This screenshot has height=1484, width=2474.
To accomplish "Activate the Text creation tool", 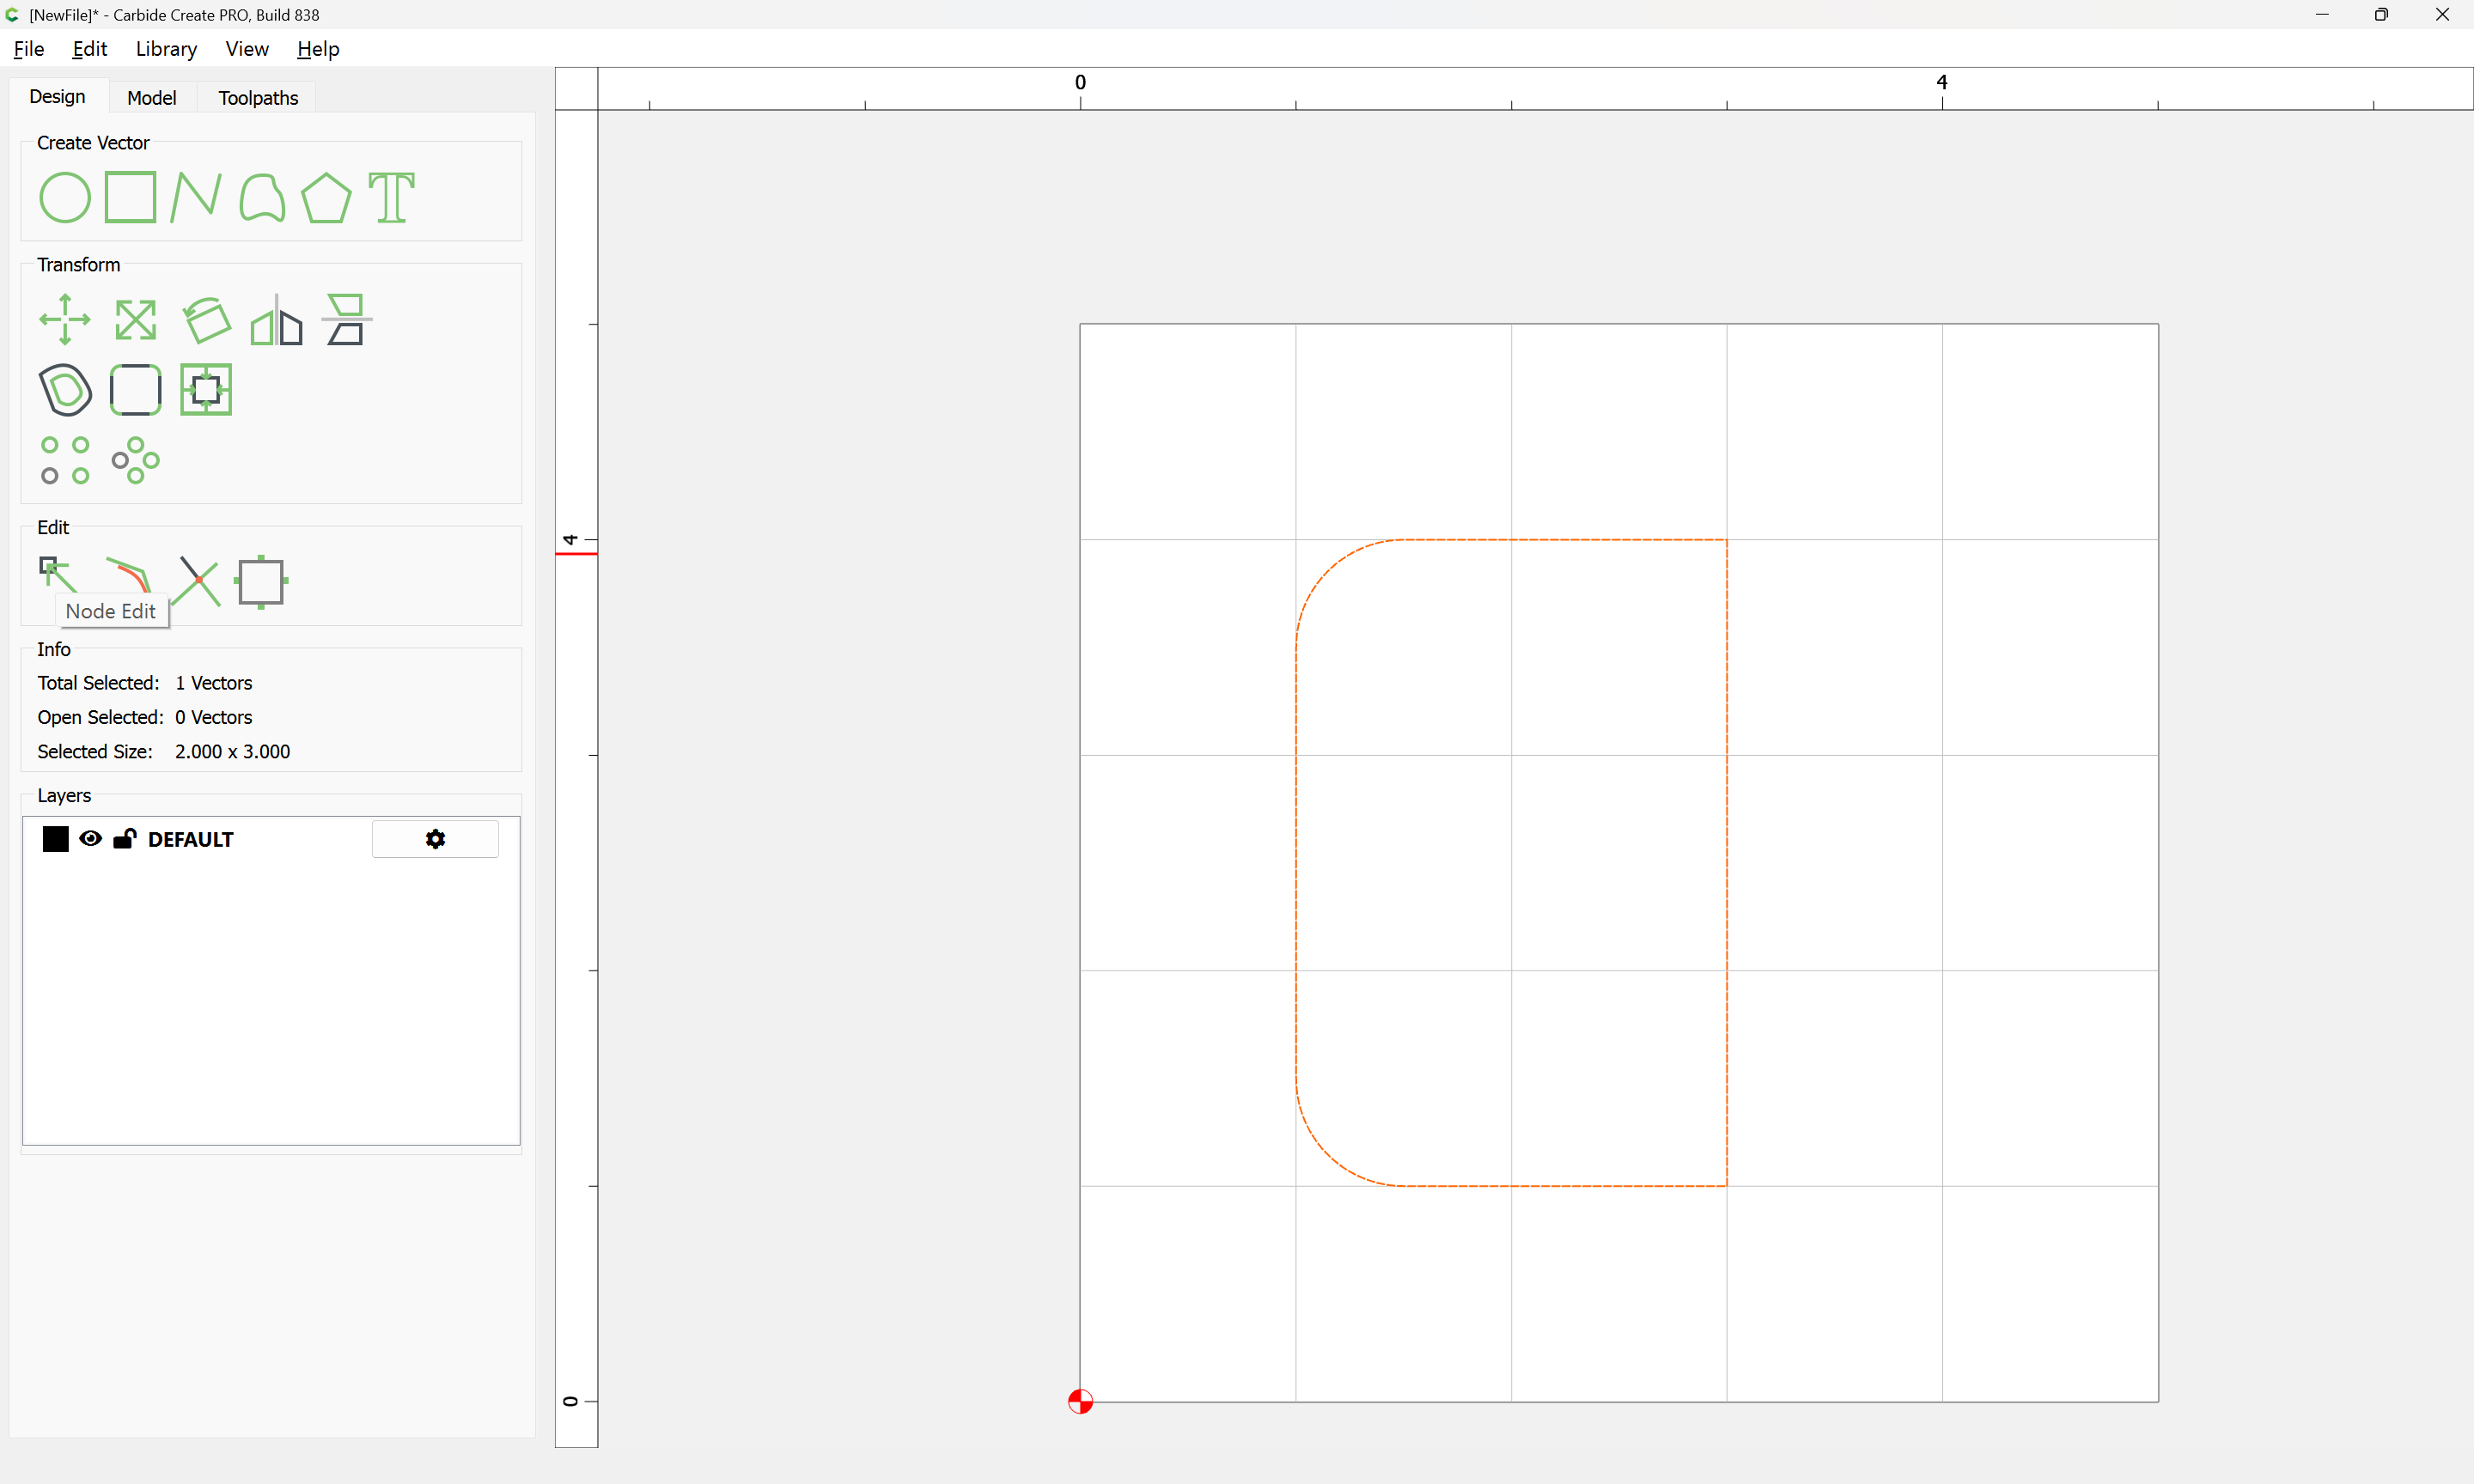I will [391, 197].
